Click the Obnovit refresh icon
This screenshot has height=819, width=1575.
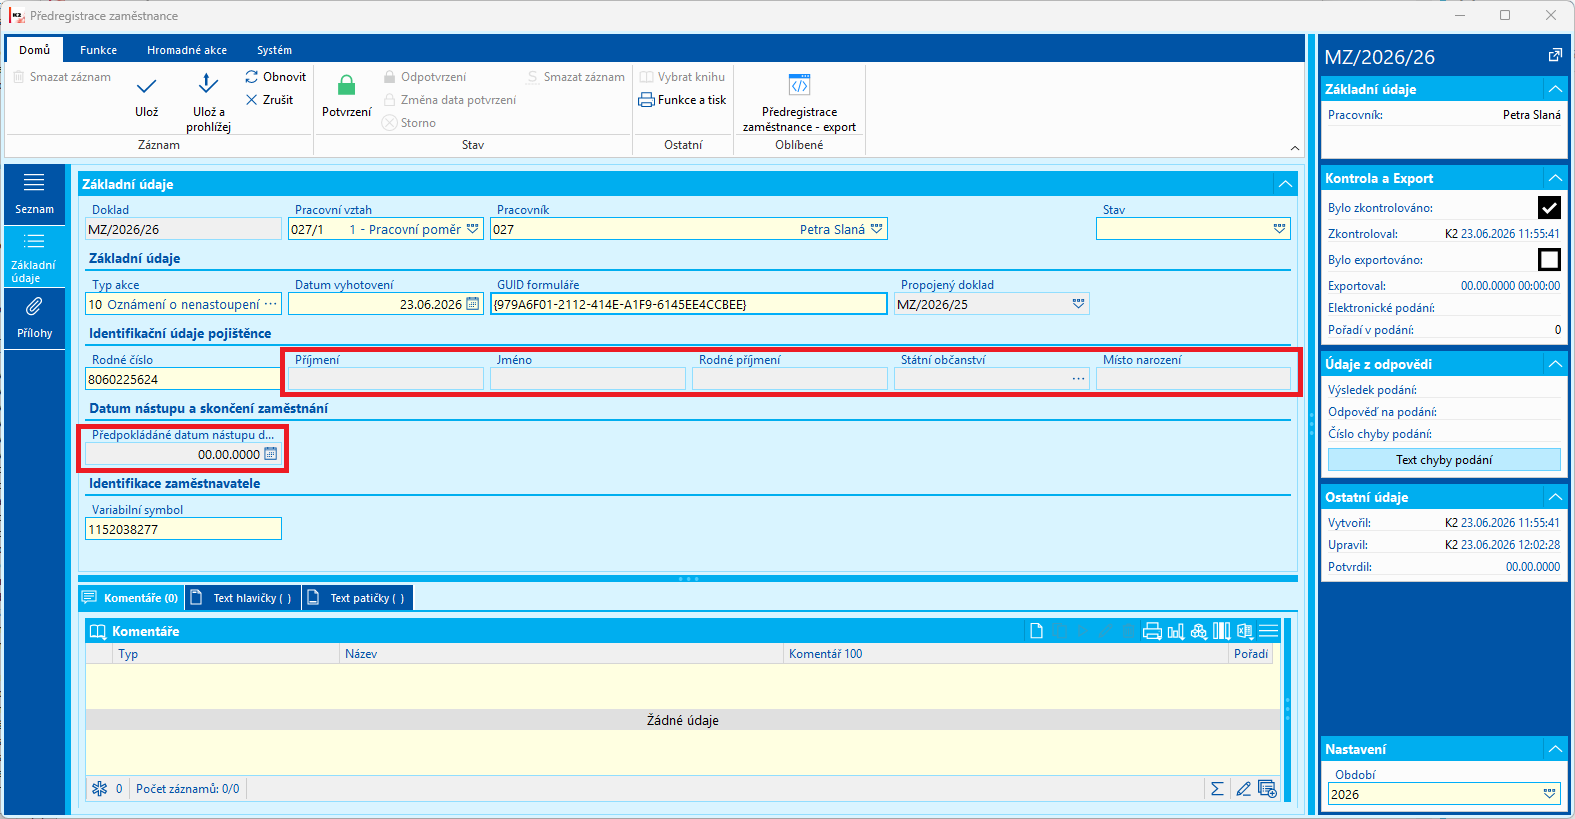click(x=252, y=77)
